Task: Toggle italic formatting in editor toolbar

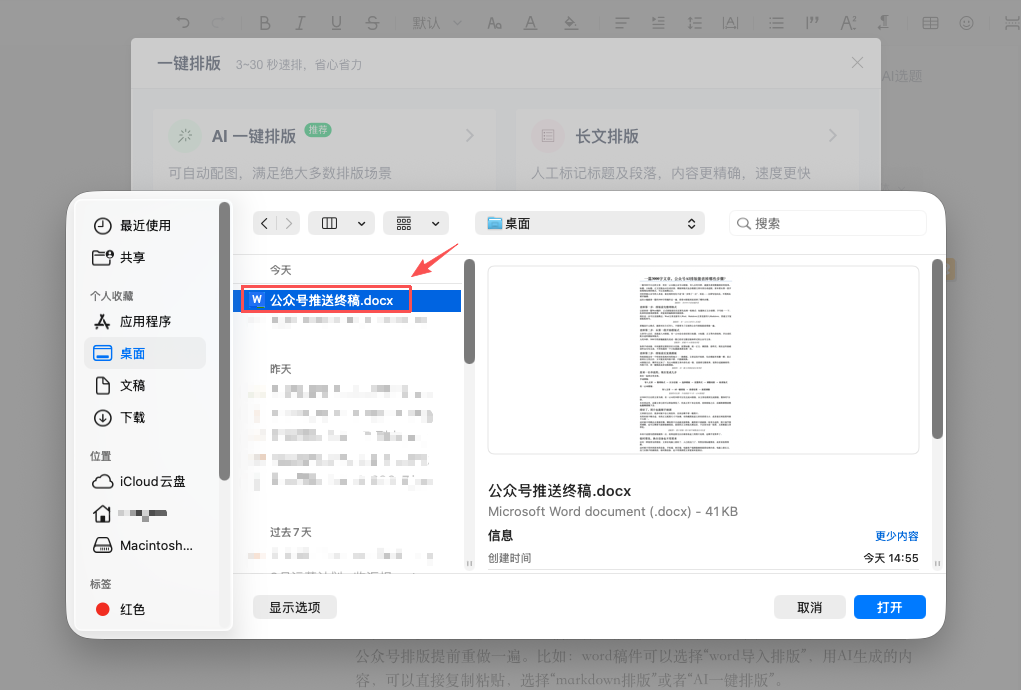Action: coord(300,23)
